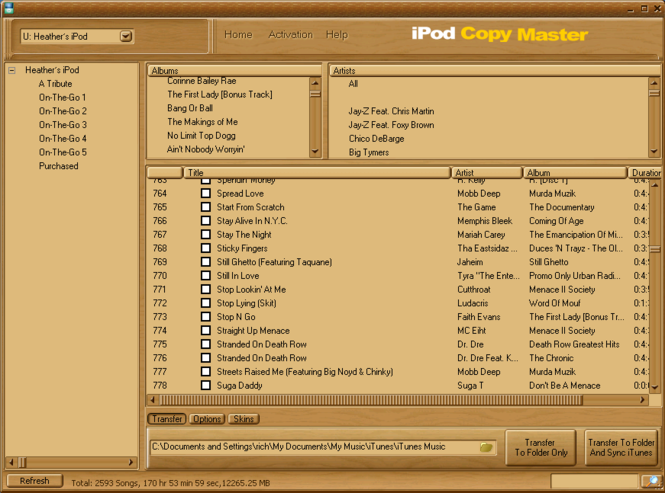Screen dimensions: 665x493
Task: Click the browse folder icon in path field
Action: click(486, 448)
